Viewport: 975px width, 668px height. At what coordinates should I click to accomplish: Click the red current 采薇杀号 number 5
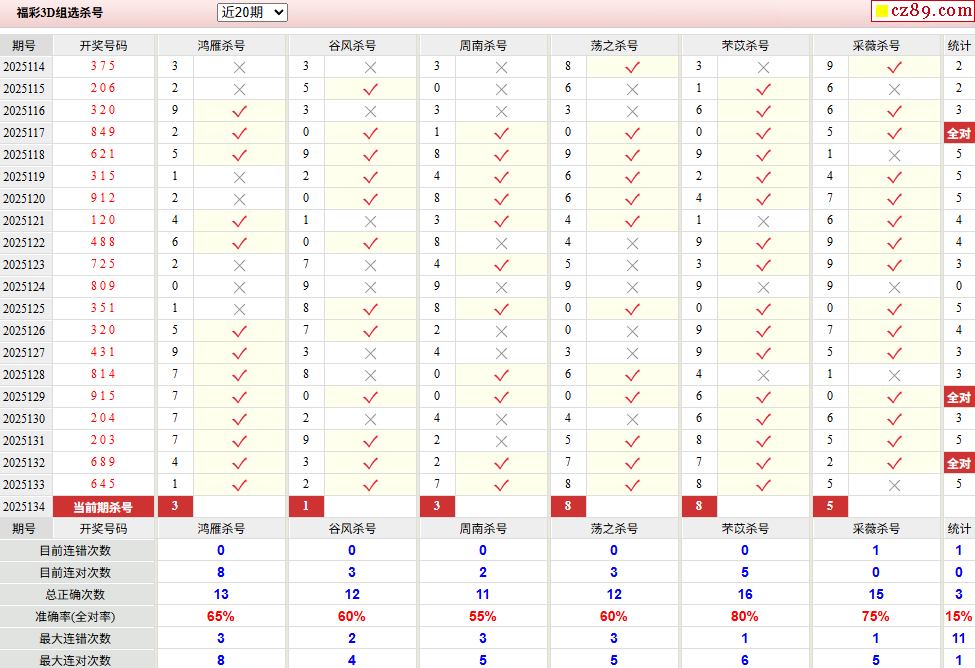coord(830,506)
